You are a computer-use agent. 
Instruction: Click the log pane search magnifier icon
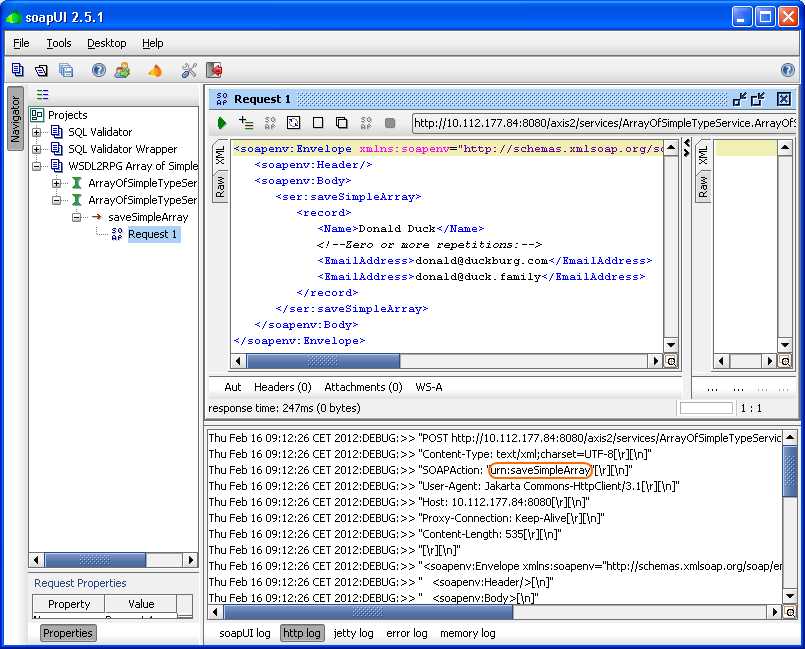790,612
